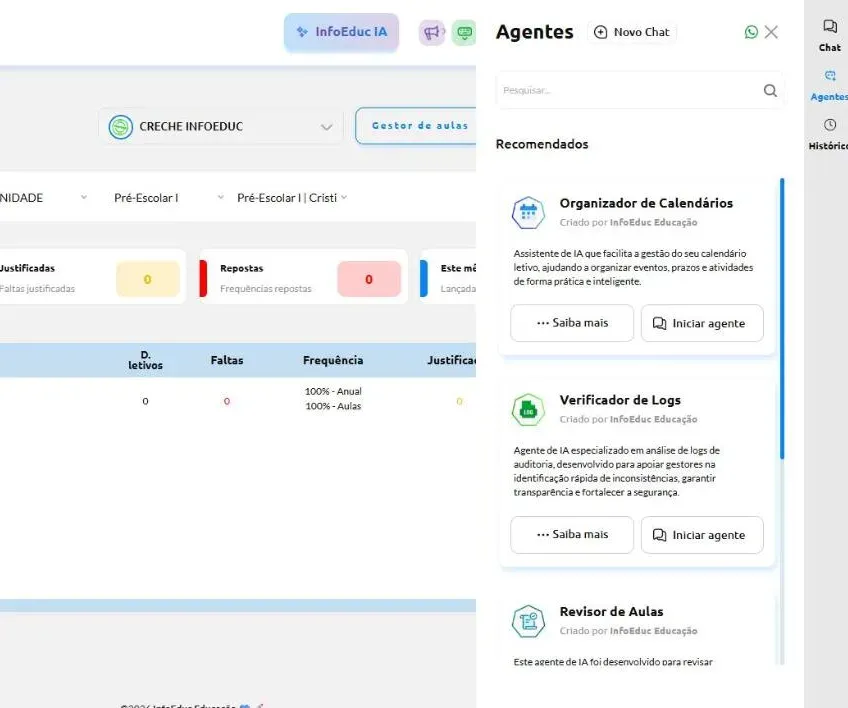Viewport: 848px width, 708px height.
Task: Click the Agentes panel blue scrollbar
Action: point(782,319)
